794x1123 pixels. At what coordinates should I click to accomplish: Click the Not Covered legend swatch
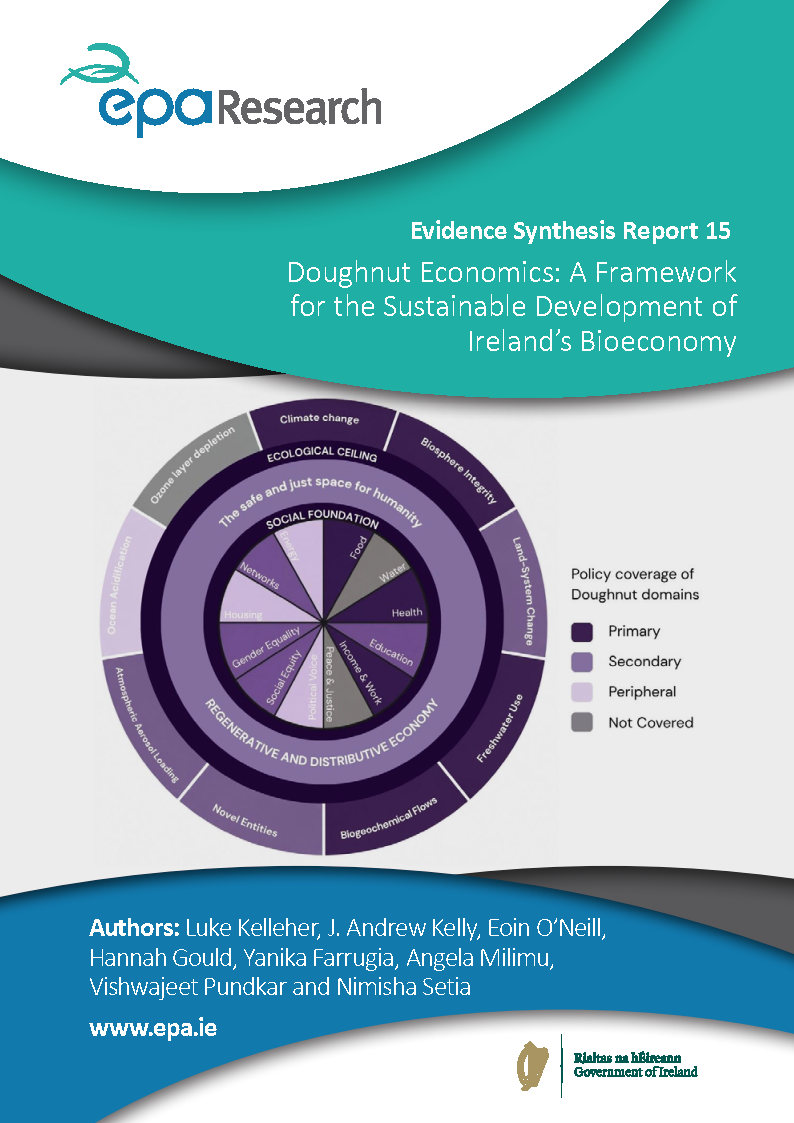[x=582, y=723]
